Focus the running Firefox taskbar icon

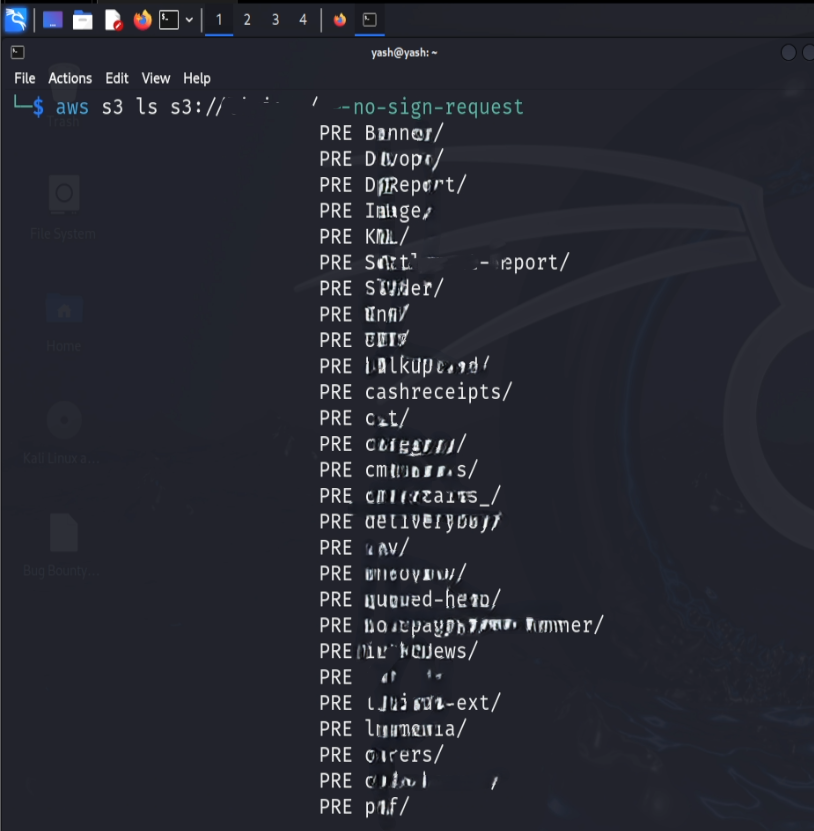(x=339, y=19)
